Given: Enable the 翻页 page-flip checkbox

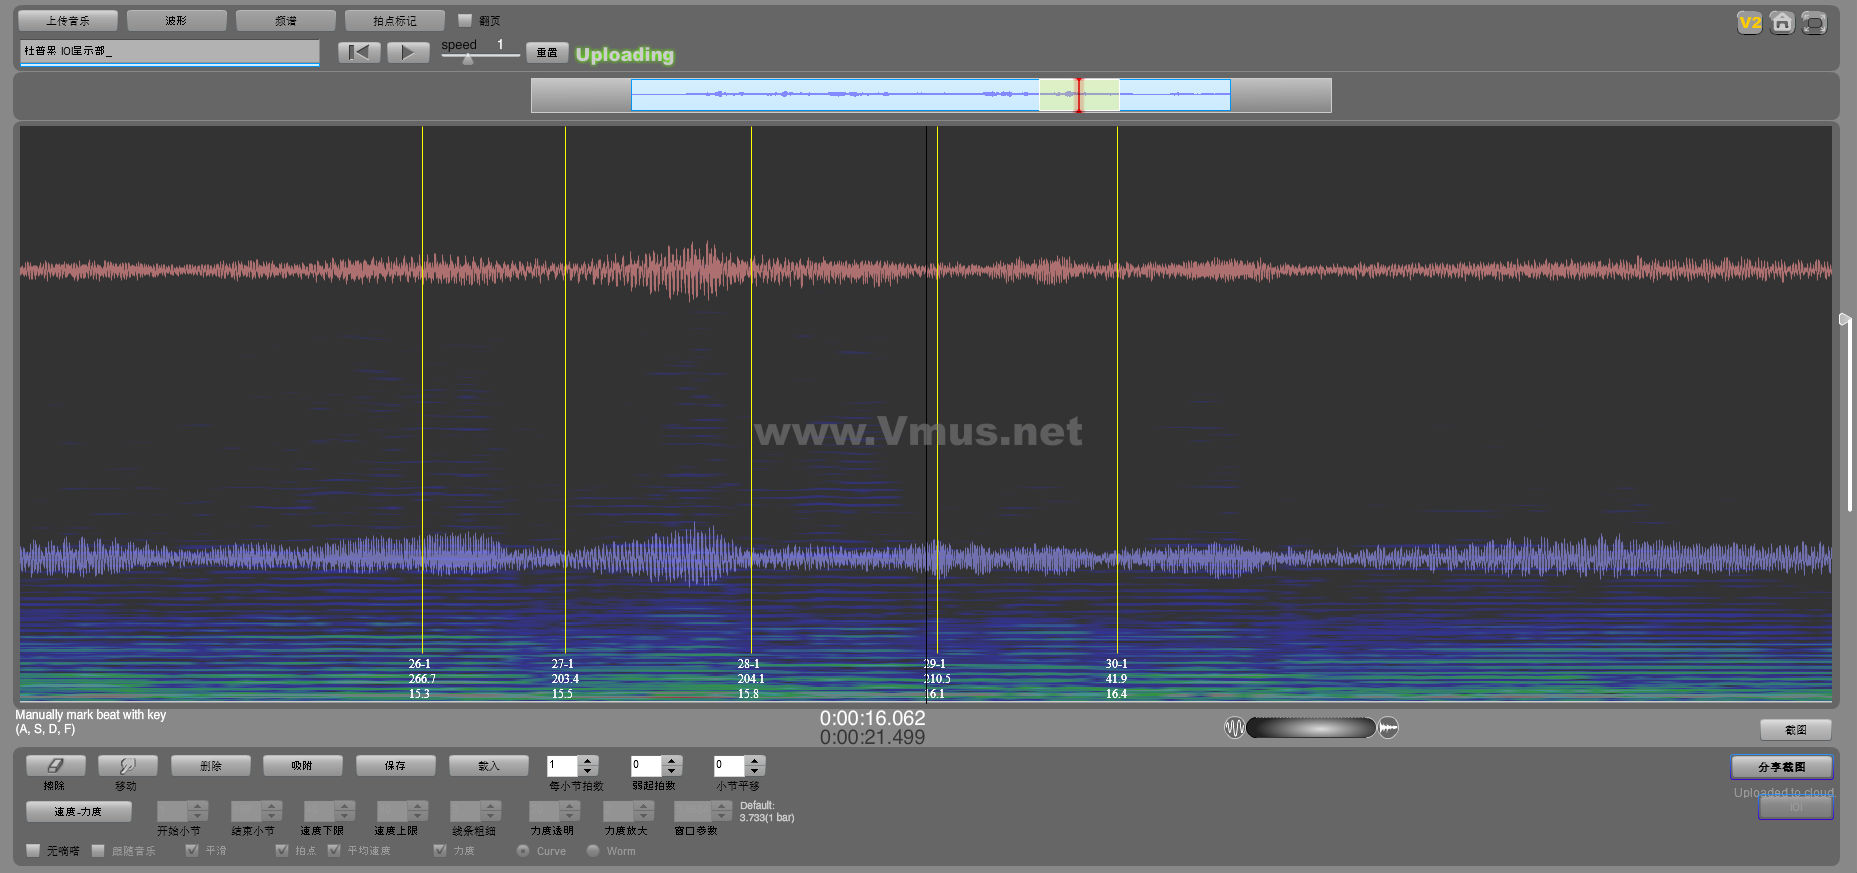Looking at the screenshot, I should 465,20.
